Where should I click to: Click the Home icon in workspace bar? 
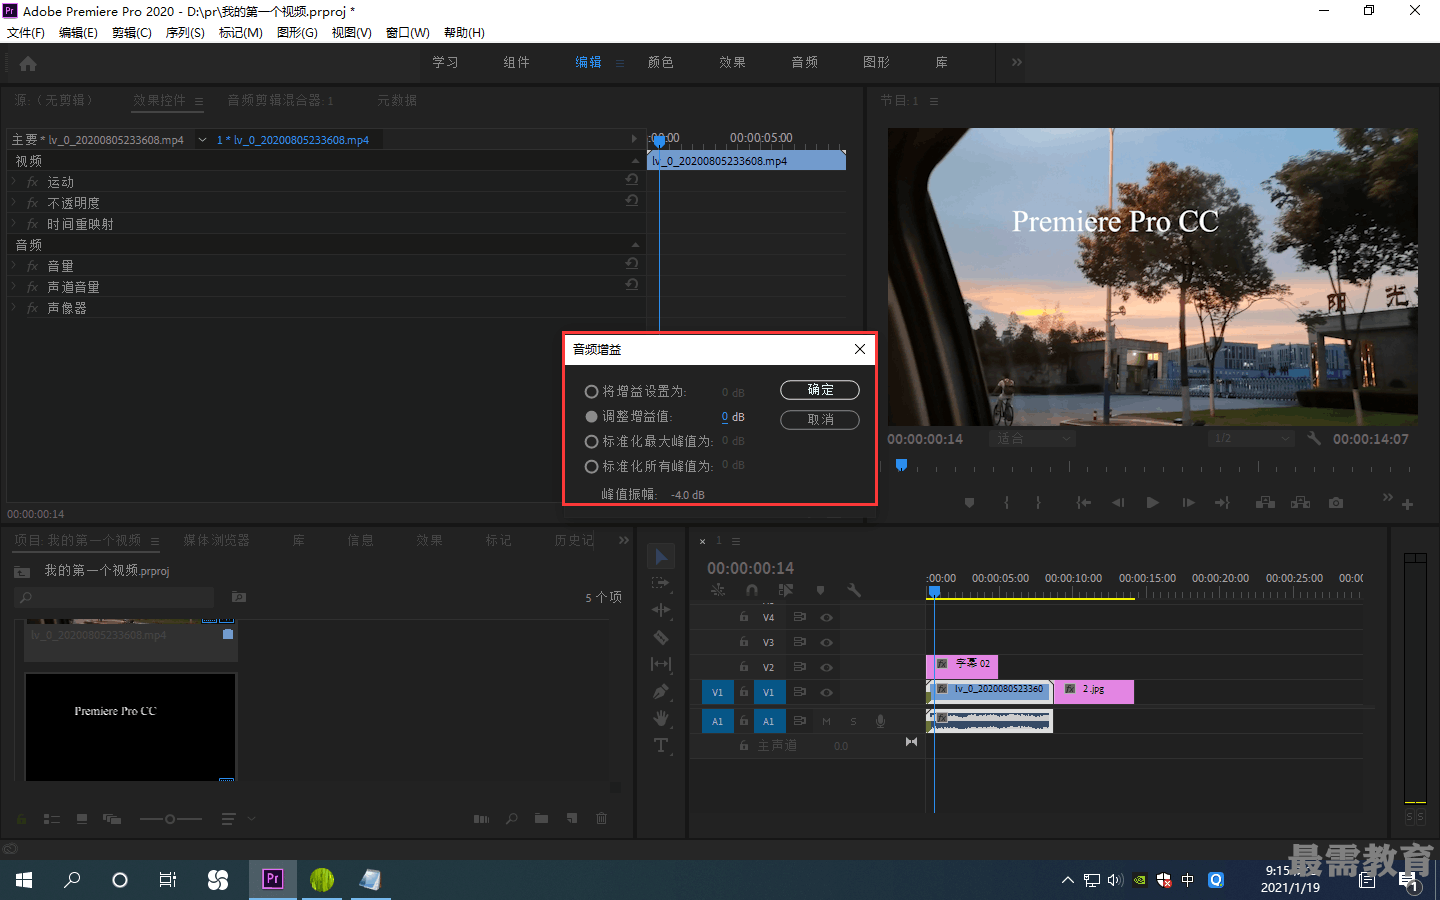(27, 63)
